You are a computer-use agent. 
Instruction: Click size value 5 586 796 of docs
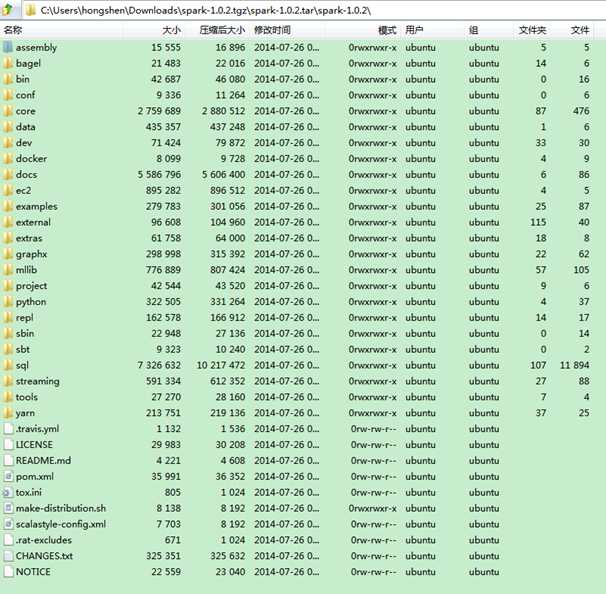[x=159, y=174]
